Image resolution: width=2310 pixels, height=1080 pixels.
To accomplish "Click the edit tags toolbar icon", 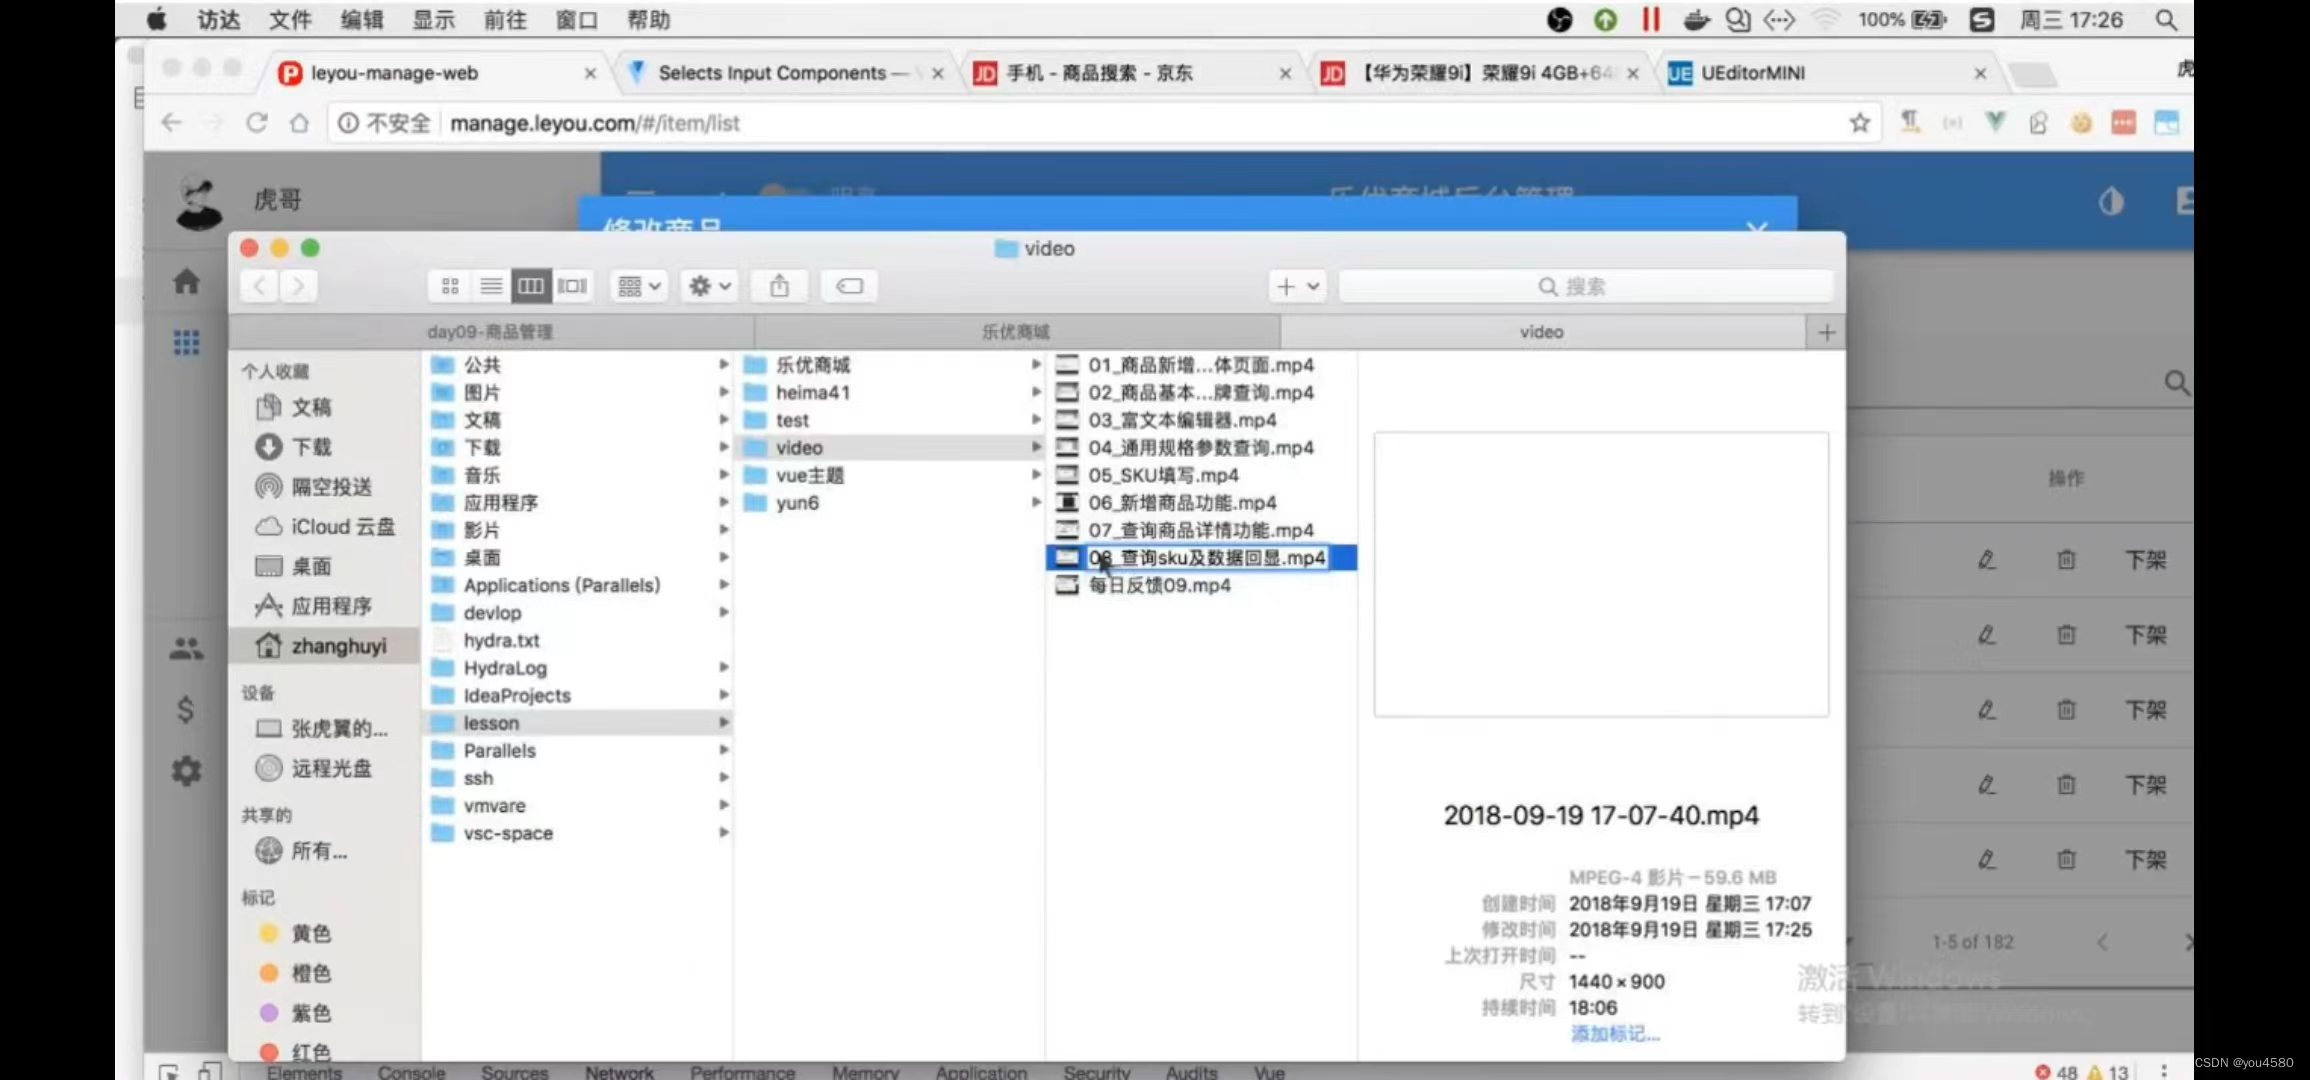I will click(x=849, y=287).
